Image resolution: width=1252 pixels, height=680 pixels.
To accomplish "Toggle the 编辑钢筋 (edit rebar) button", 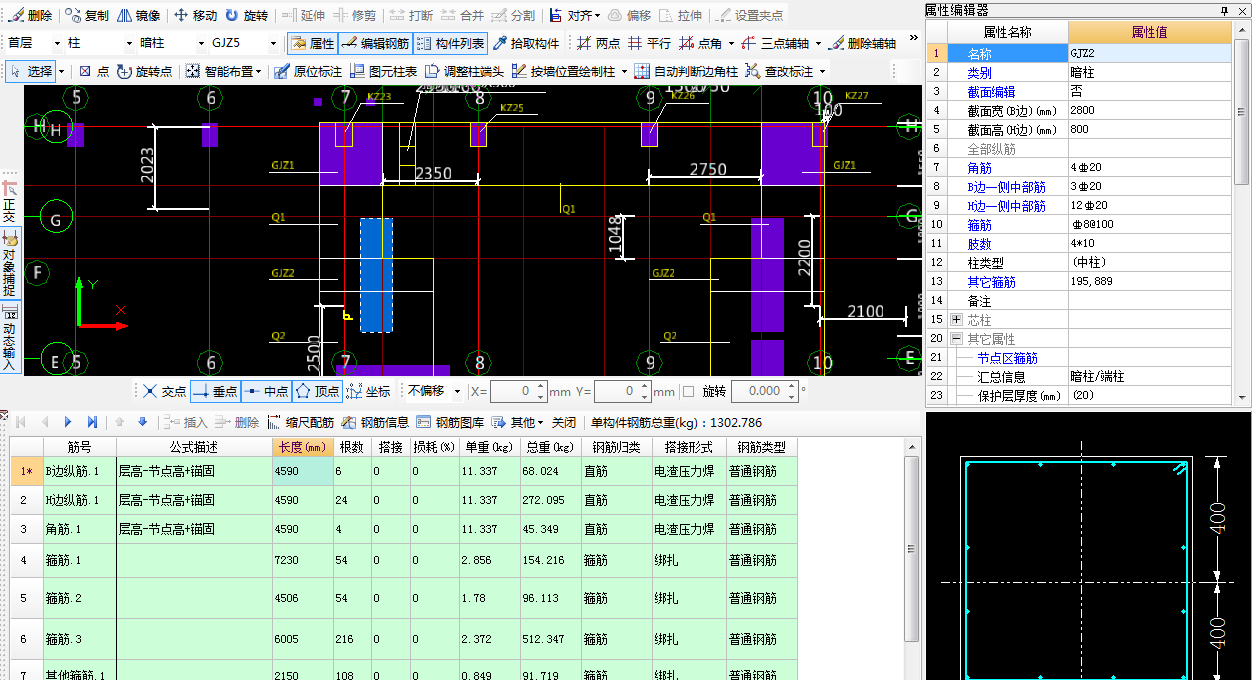I will [374, 43].
